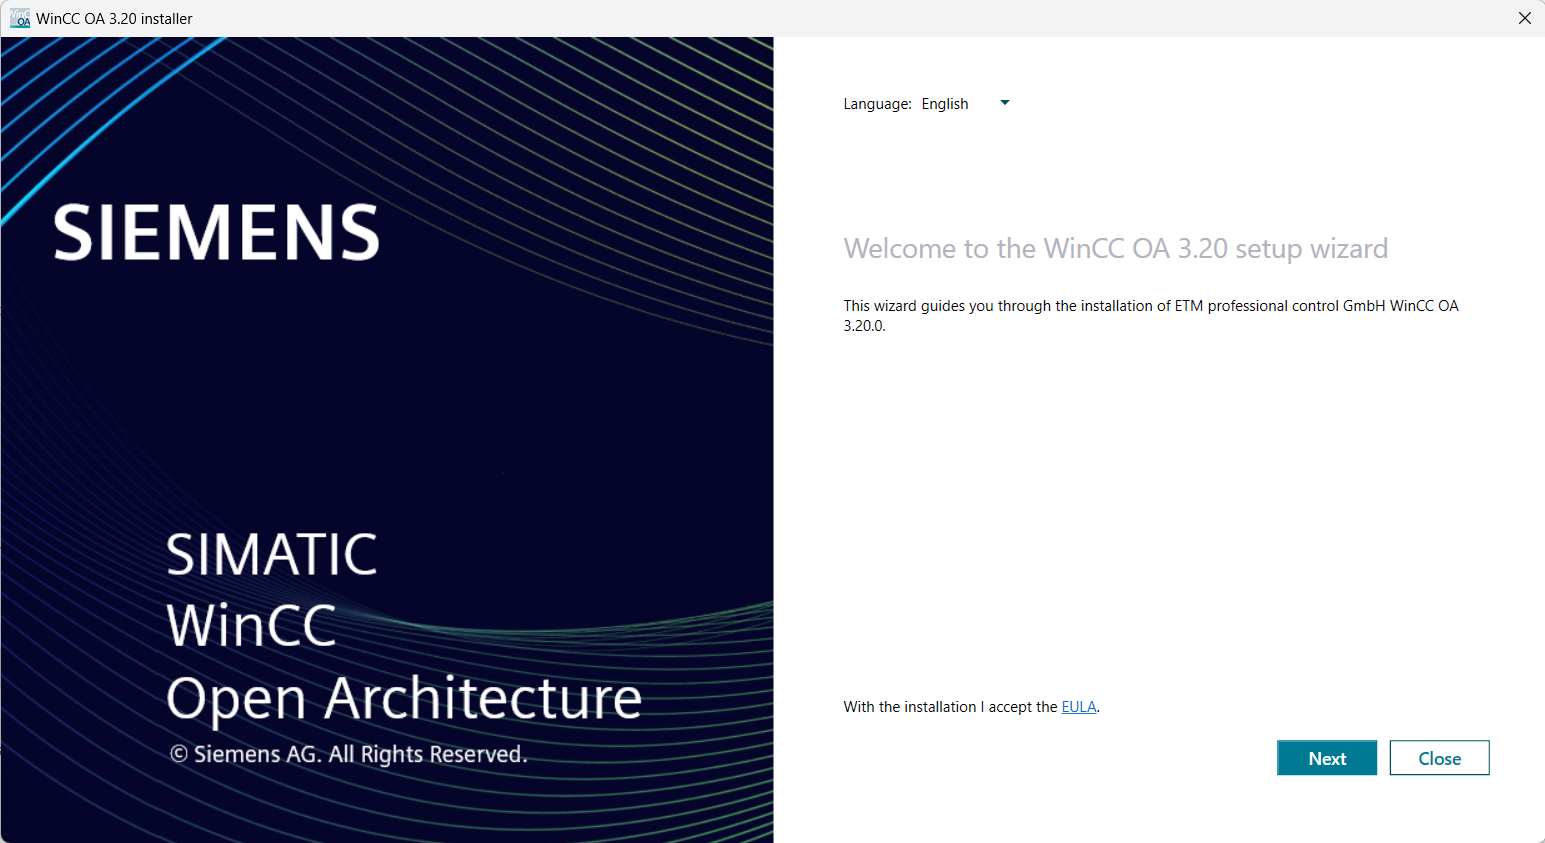
Task: Click the SIMATIC banner text
Action: pyautogui.click(x=272, y=554)
